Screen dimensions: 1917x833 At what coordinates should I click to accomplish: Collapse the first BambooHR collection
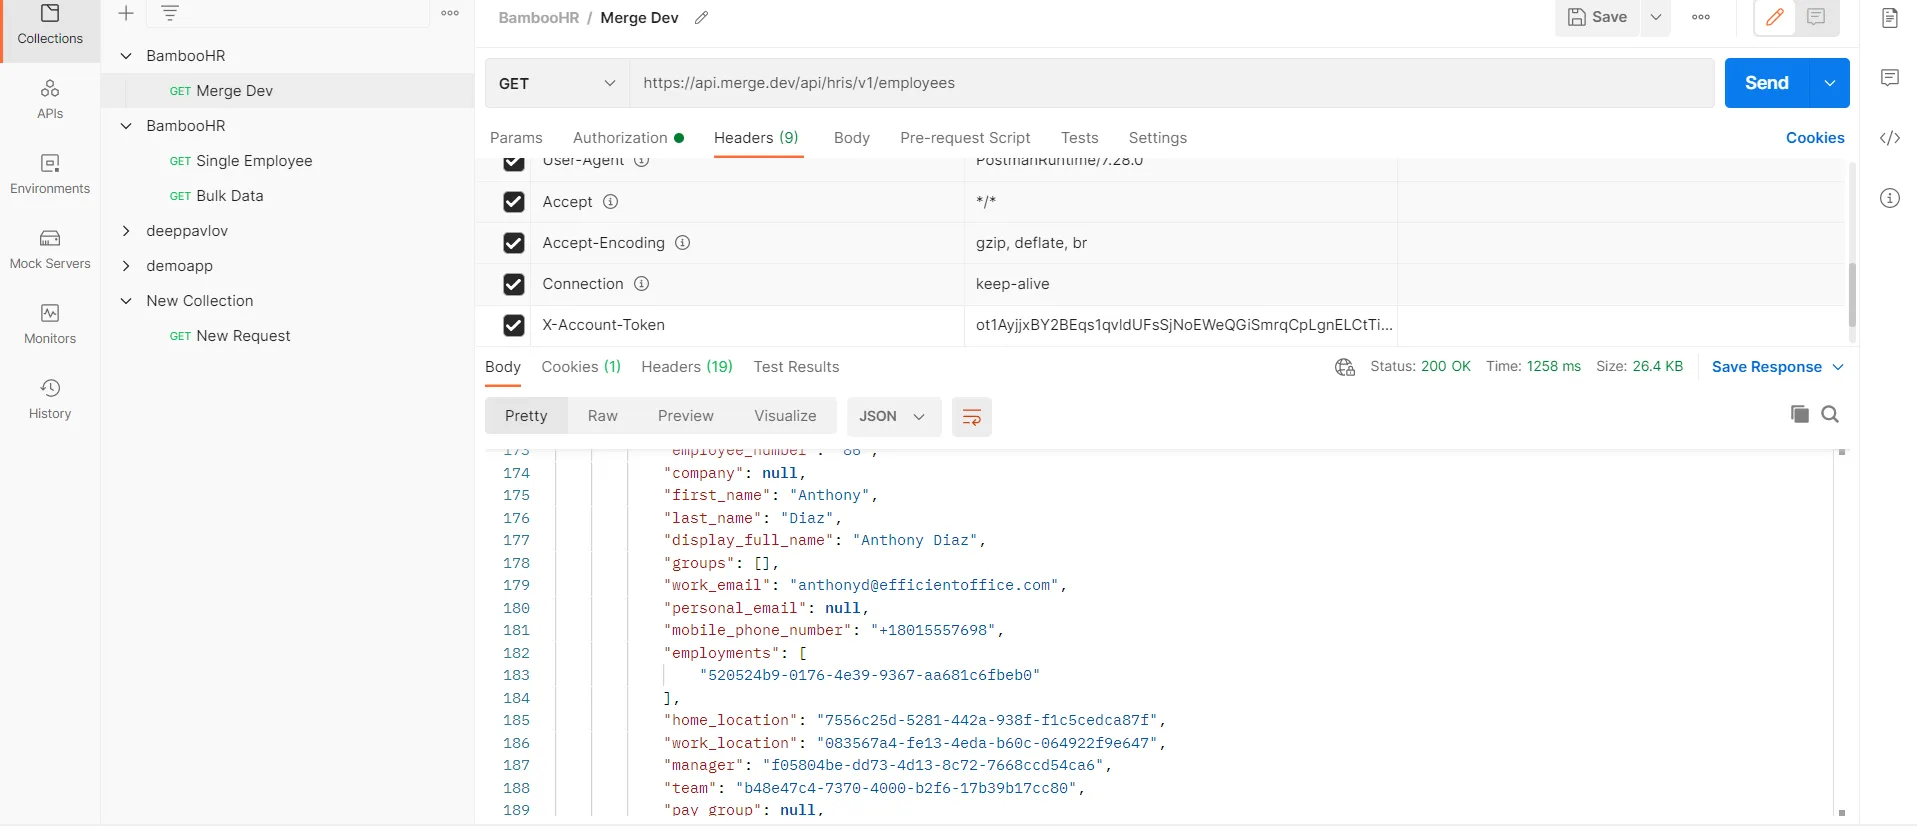(x=126, y=56)
